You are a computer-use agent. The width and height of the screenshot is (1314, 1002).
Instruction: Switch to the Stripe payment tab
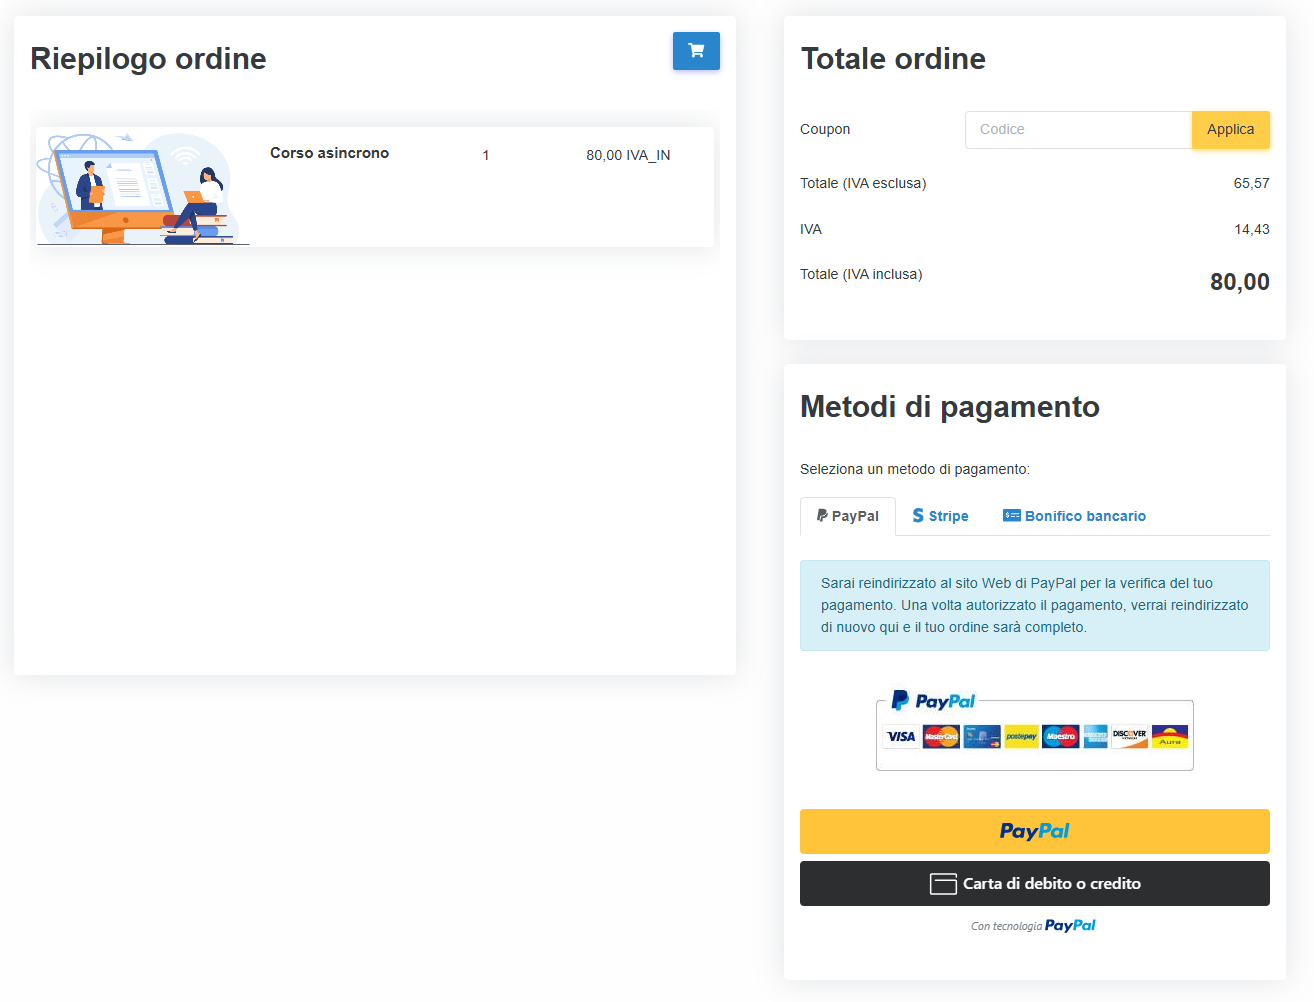coord(940,516)
